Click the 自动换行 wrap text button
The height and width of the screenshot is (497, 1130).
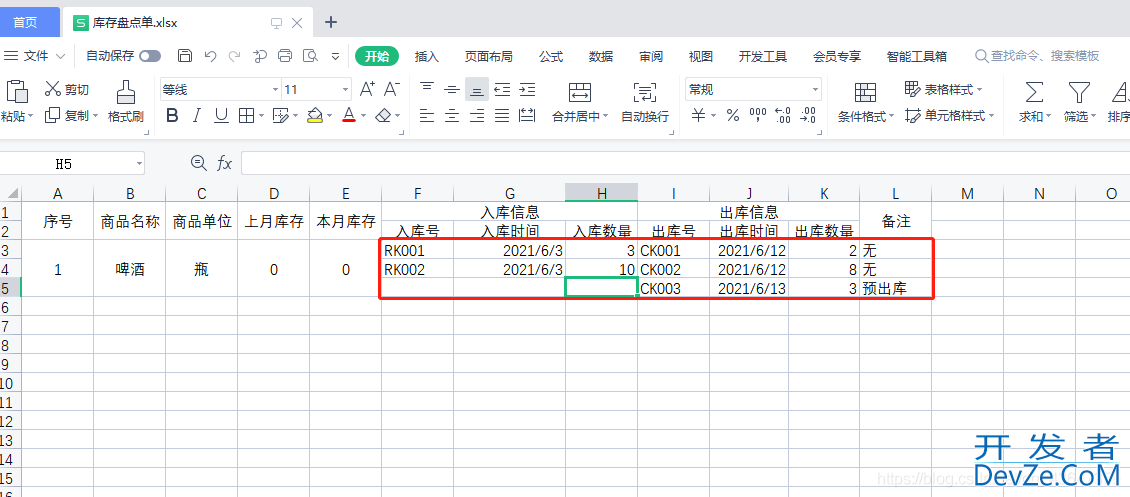click(645, 101)
